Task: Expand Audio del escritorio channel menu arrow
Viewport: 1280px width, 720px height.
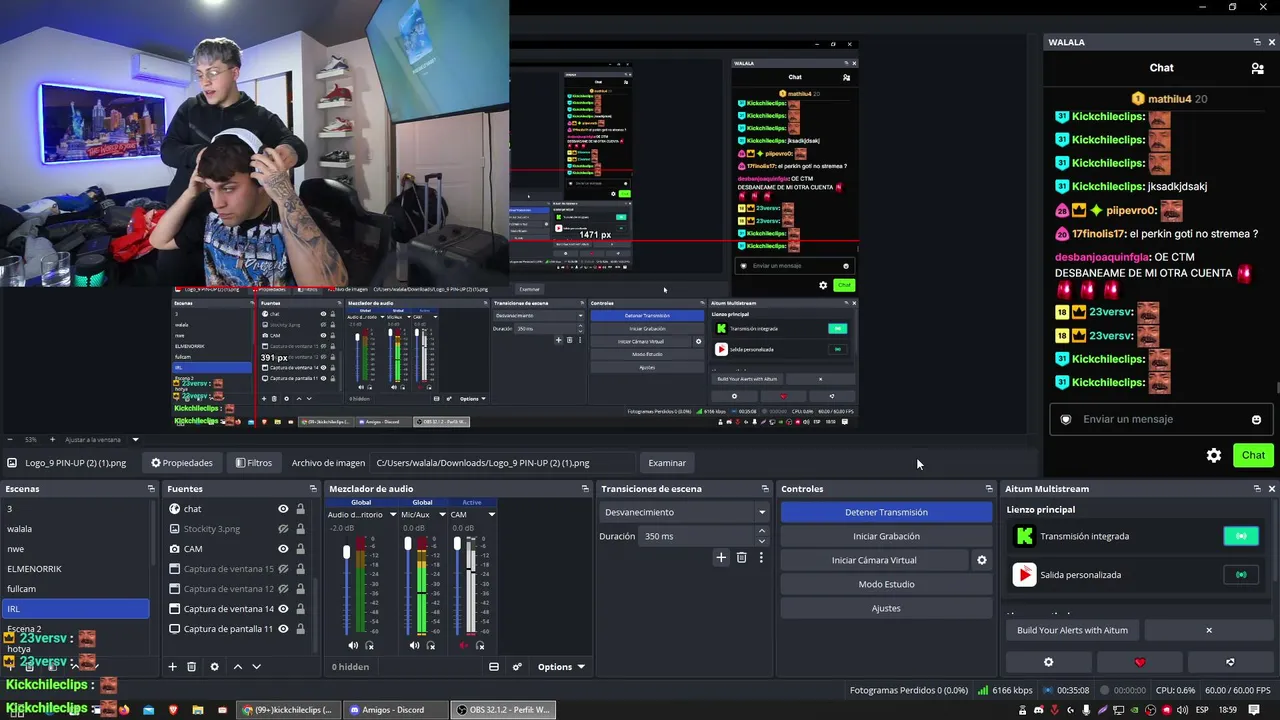Action: (x=393, y=515)
